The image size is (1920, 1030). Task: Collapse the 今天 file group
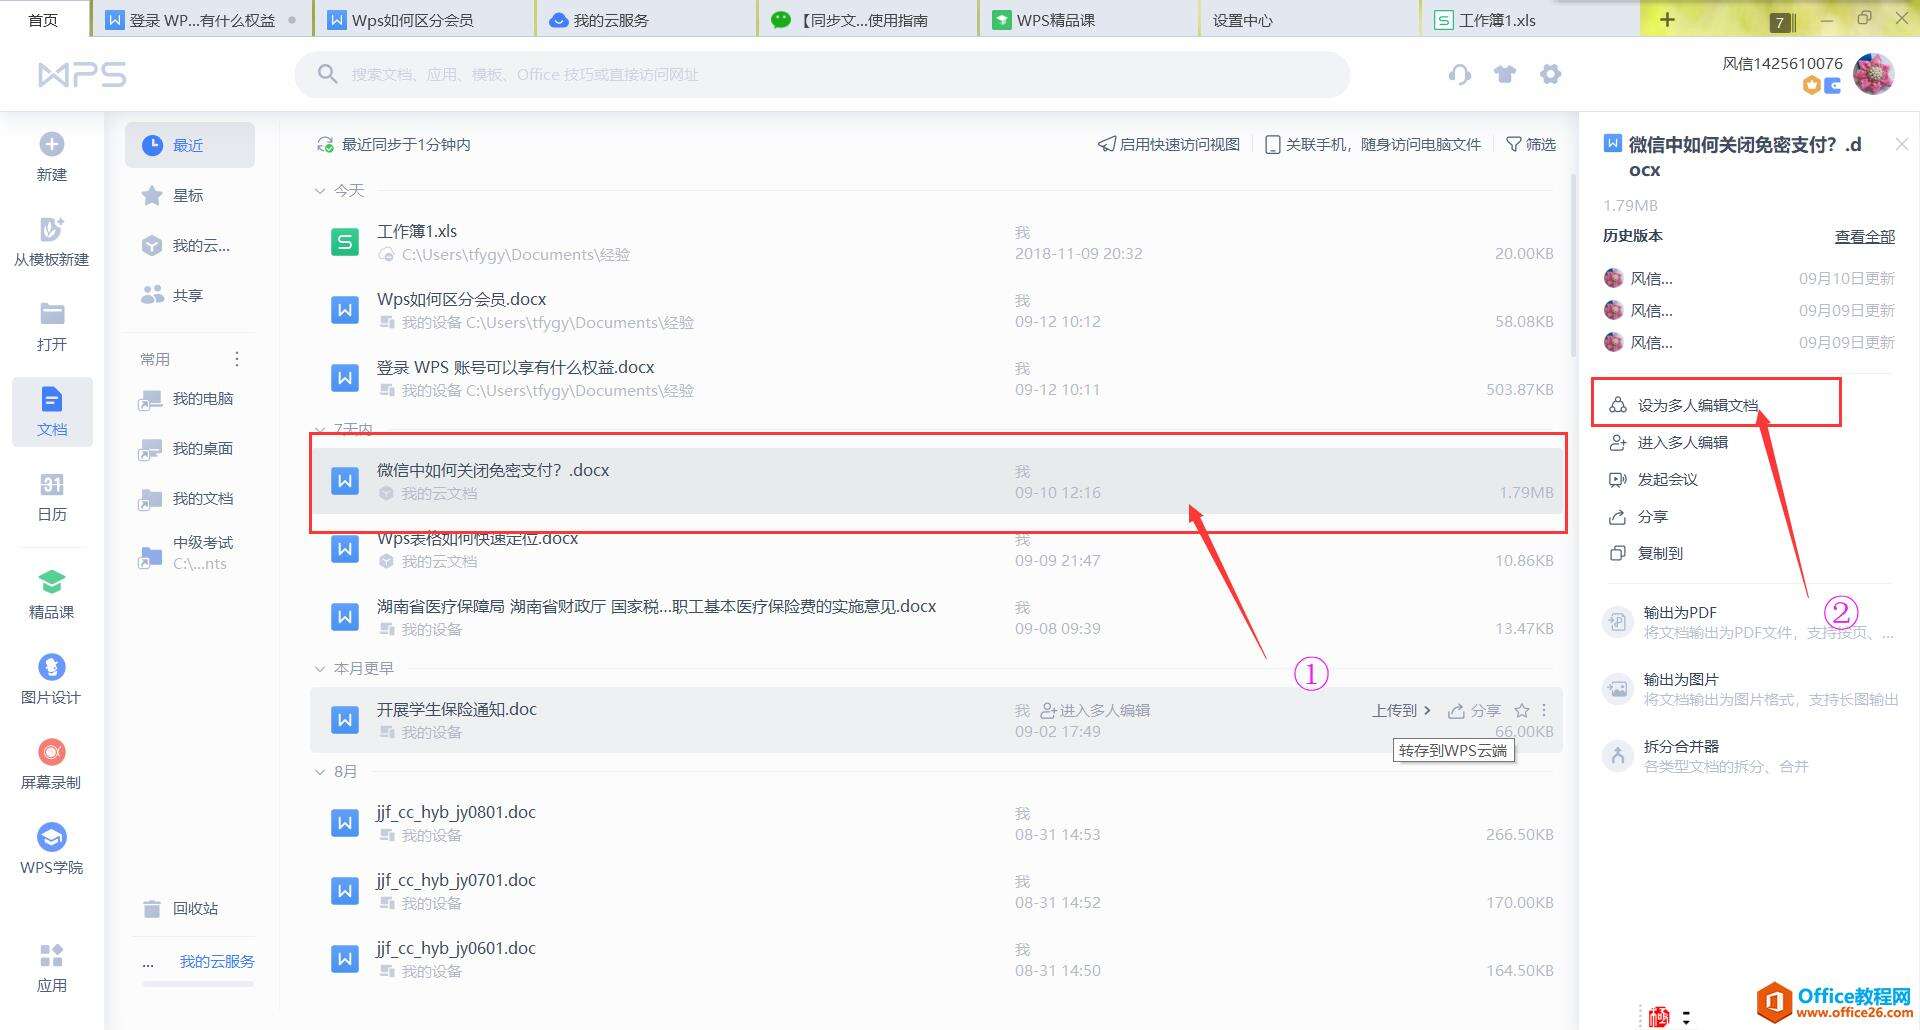(320, 190)
